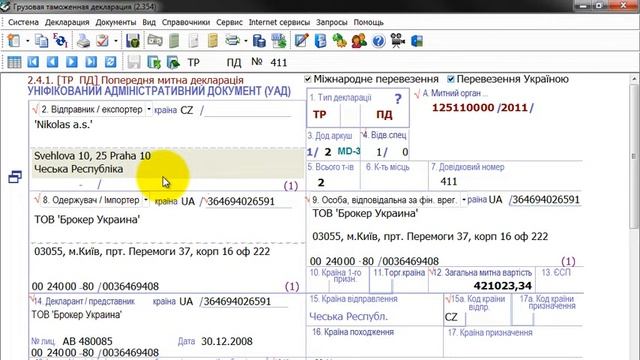
Task: Open the declarations table grid view icon
Action: 14,62
